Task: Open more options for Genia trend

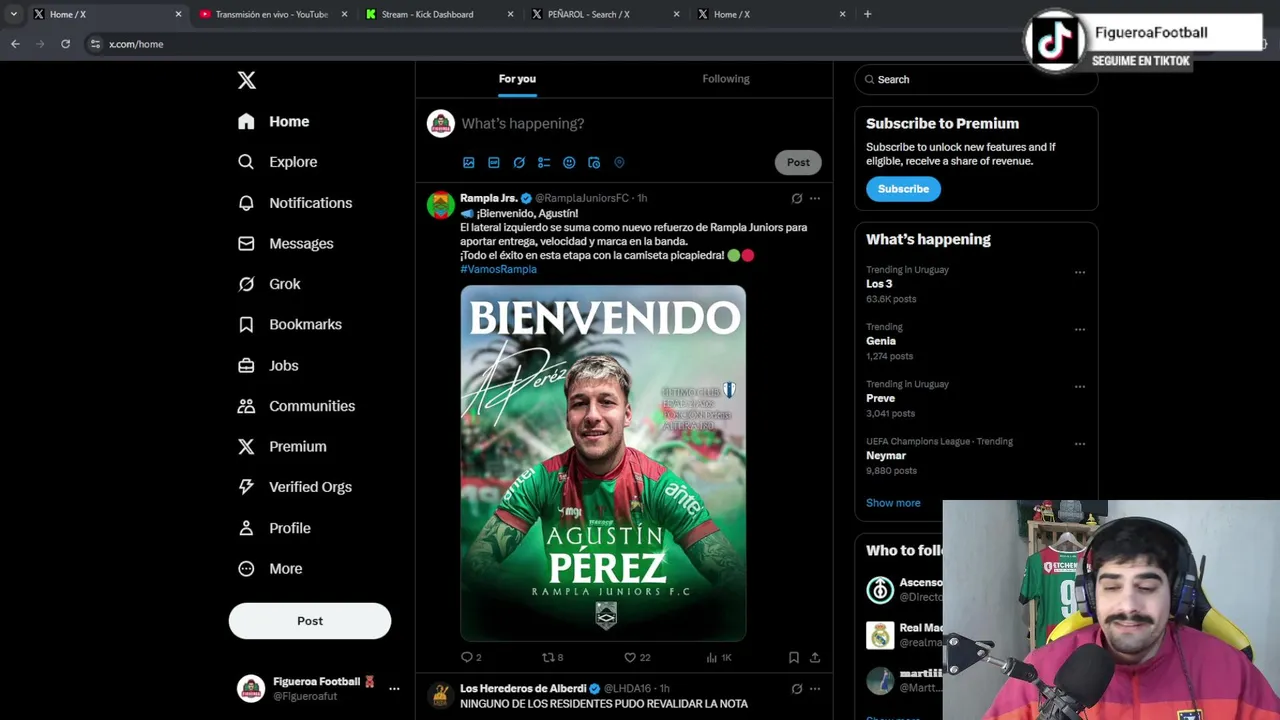Action: pos(1080,329)
